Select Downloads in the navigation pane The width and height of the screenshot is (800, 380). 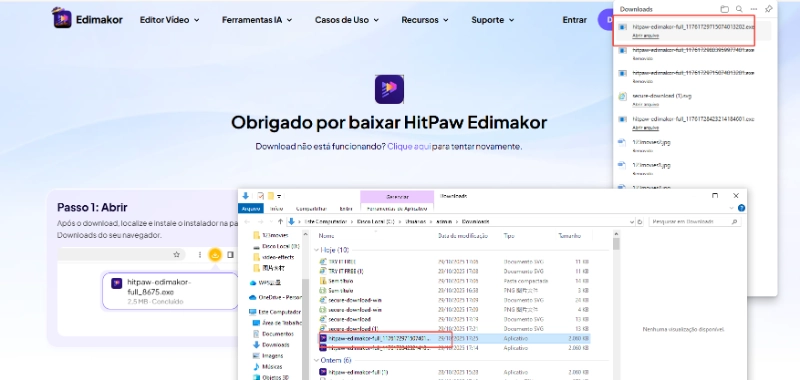[271, 345]
